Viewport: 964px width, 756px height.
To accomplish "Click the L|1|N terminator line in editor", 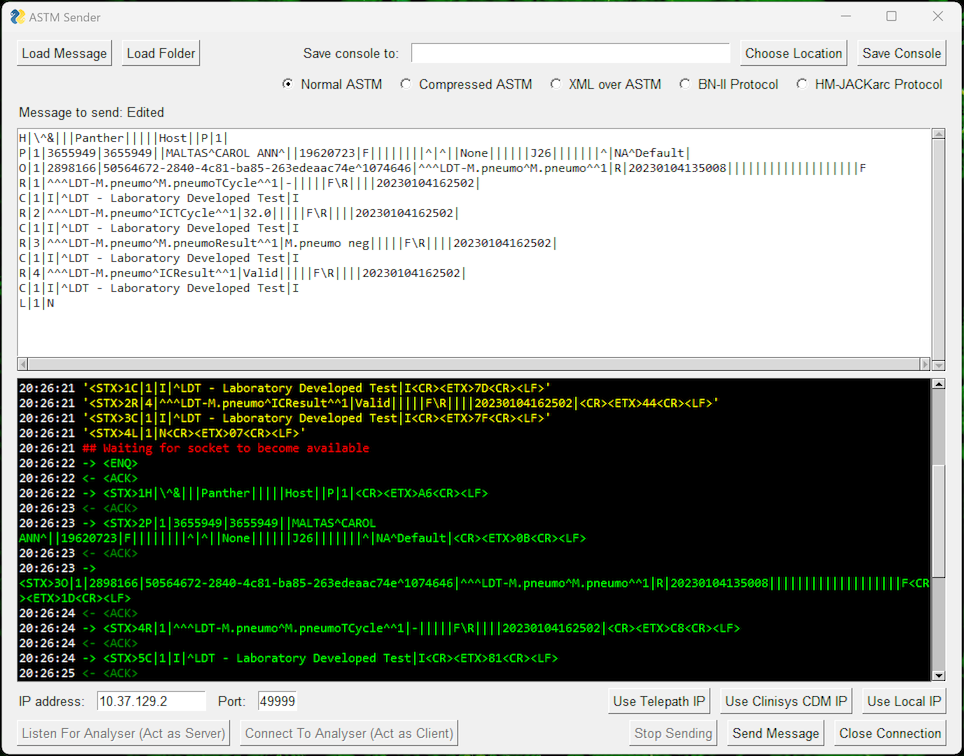I will coord(36,303).
